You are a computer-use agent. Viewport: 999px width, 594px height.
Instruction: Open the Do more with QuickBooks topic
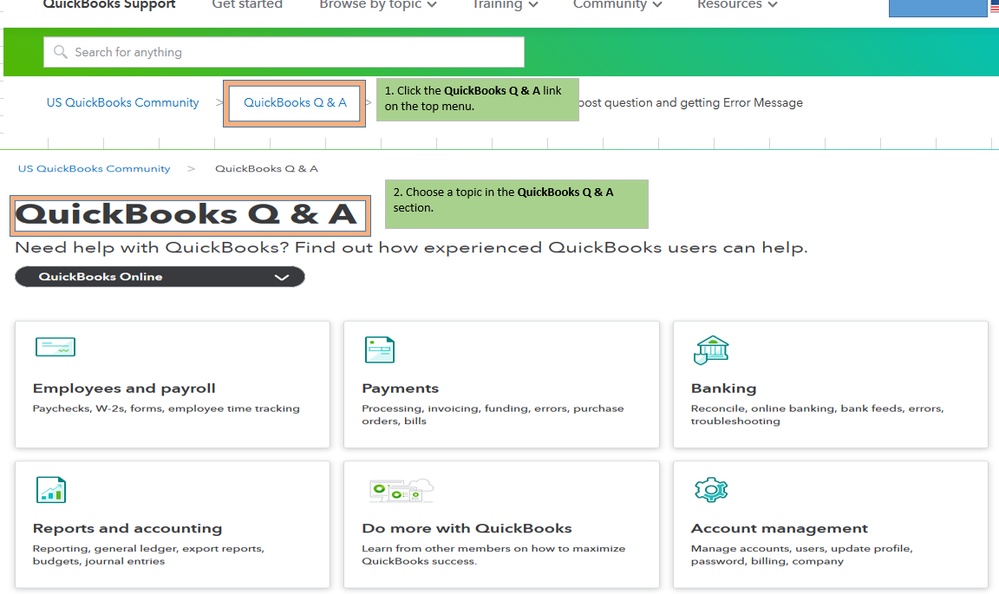pyautogui.click(x=501, y=525)
